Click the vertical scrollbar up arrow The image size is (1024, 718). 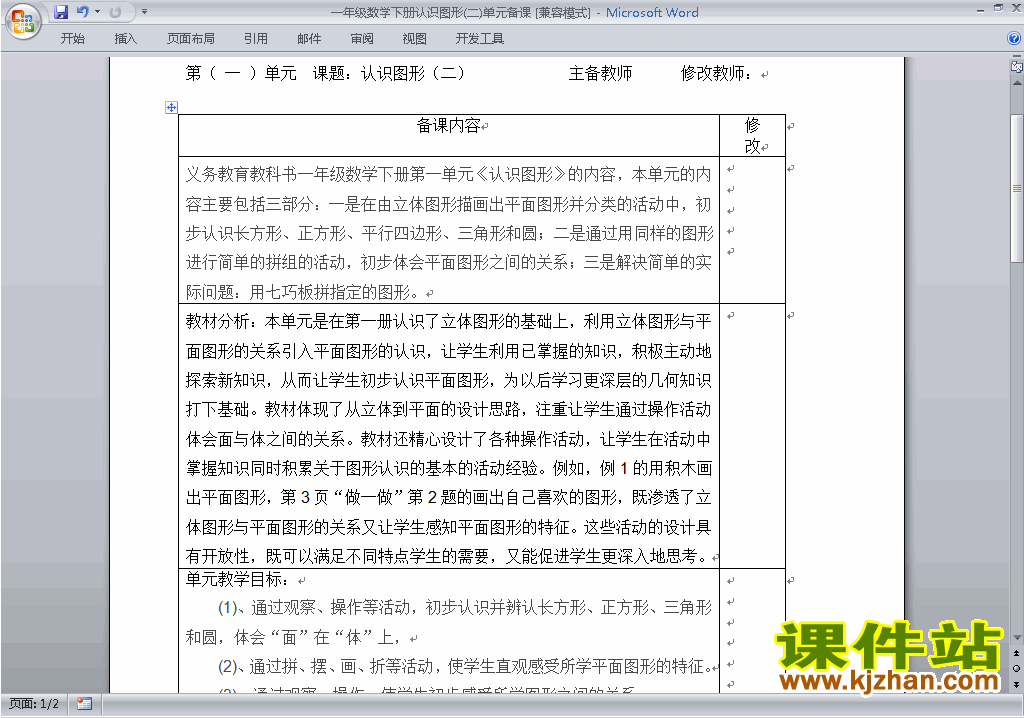click(1017, 83)
